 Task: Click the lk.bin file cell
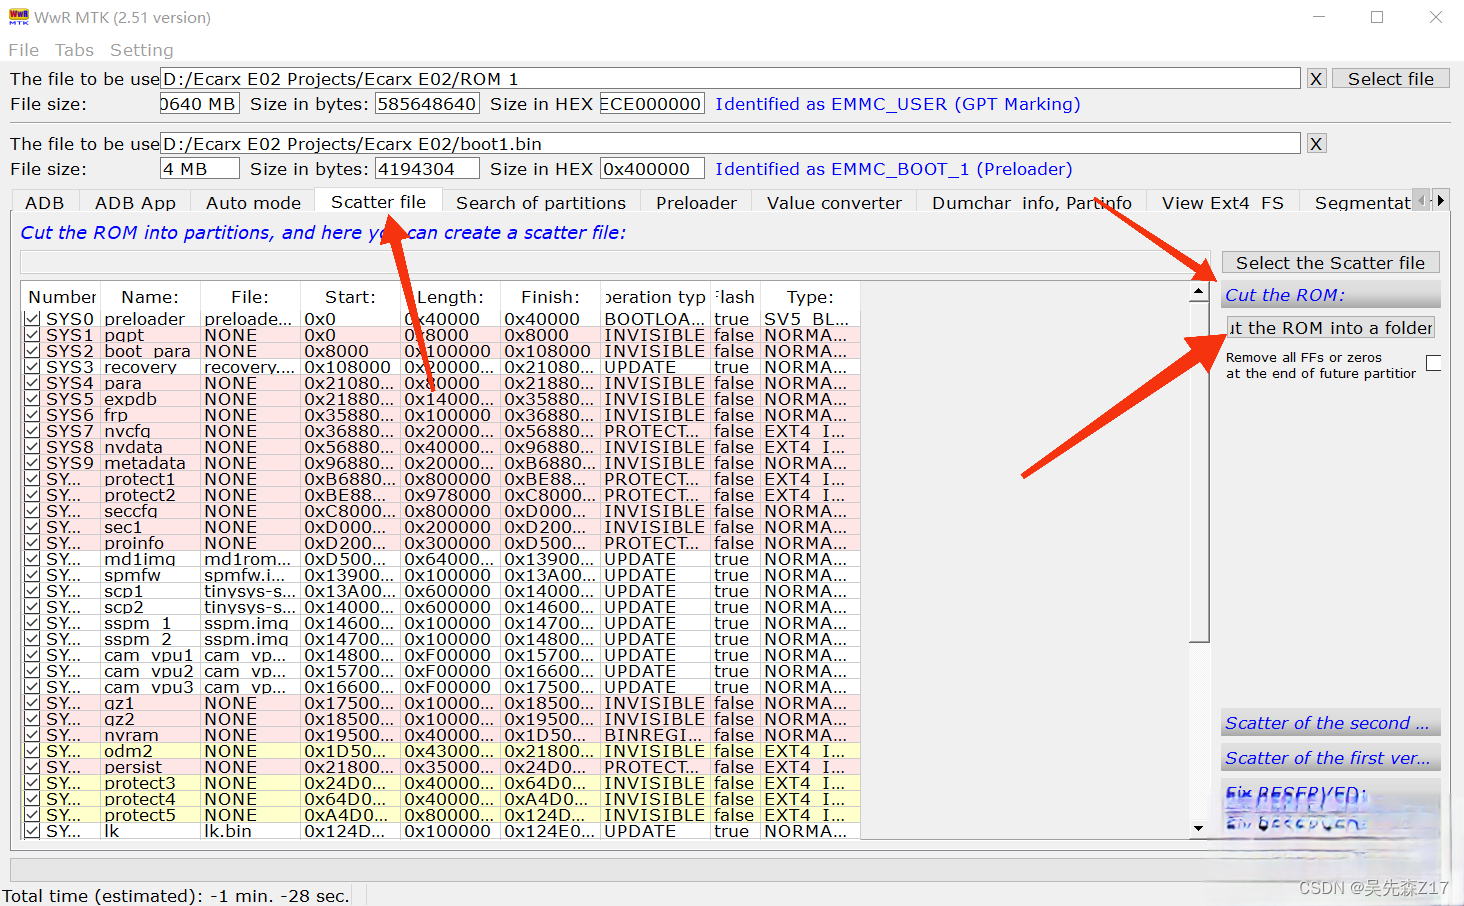coord(250,831)
